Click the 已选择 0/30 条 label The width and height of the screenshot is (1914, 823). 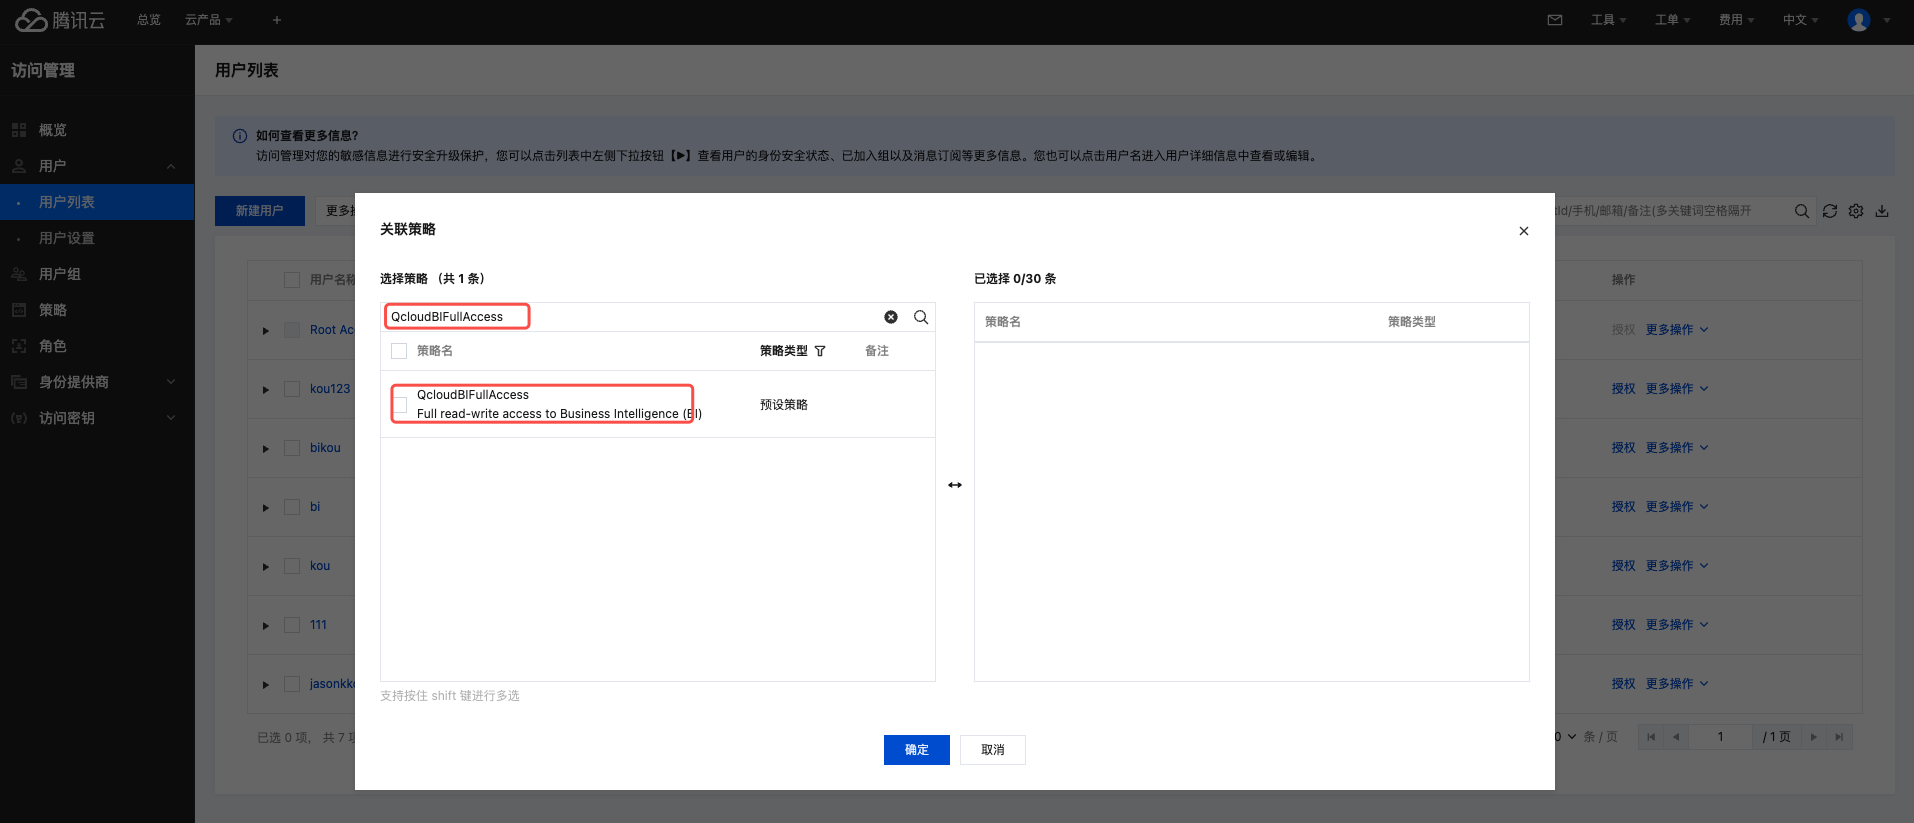coord(1015,279)
